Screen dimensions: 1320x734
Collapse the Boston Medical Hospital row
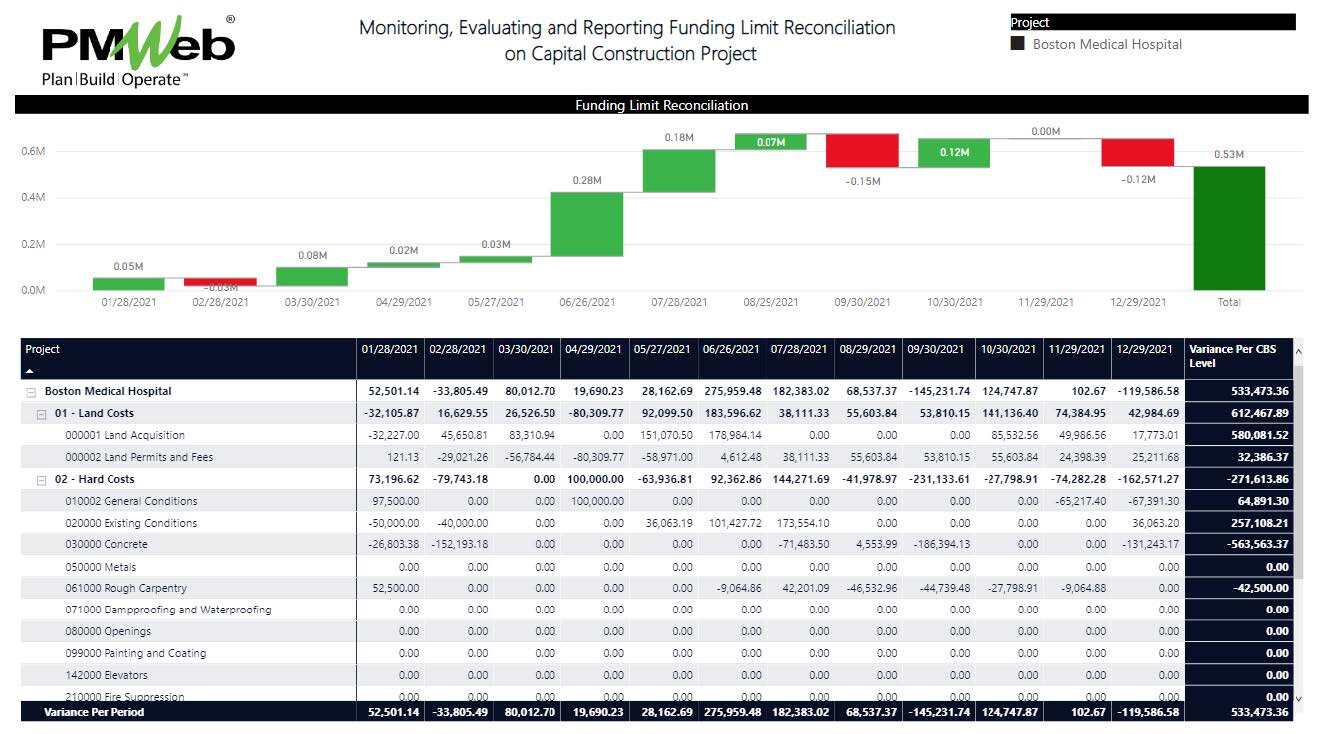coord(31,392)
